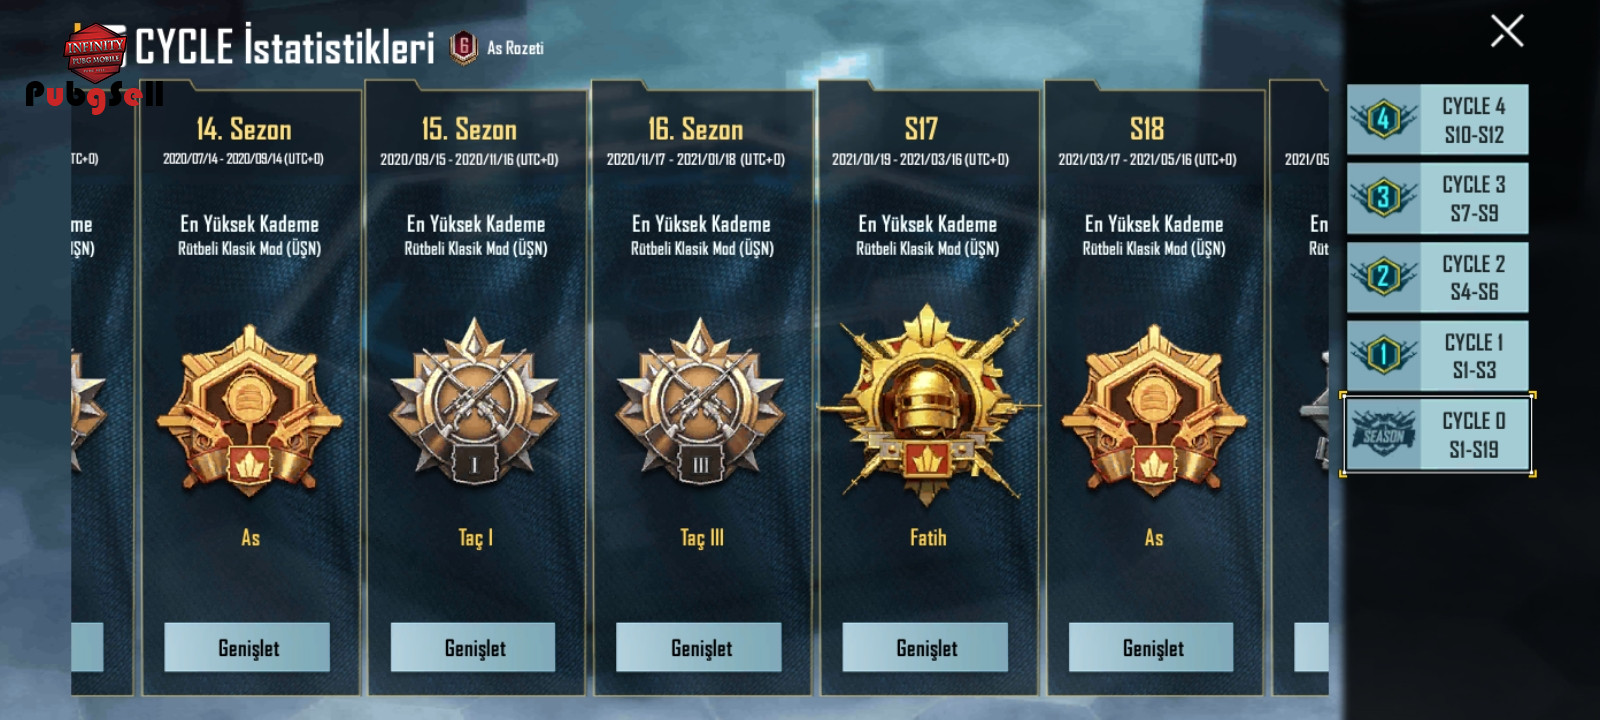Viewport: 1600px width, 720px height.
Task: Select CYCLE 0 S1-S19 tab
Action: pos(1437,434)
